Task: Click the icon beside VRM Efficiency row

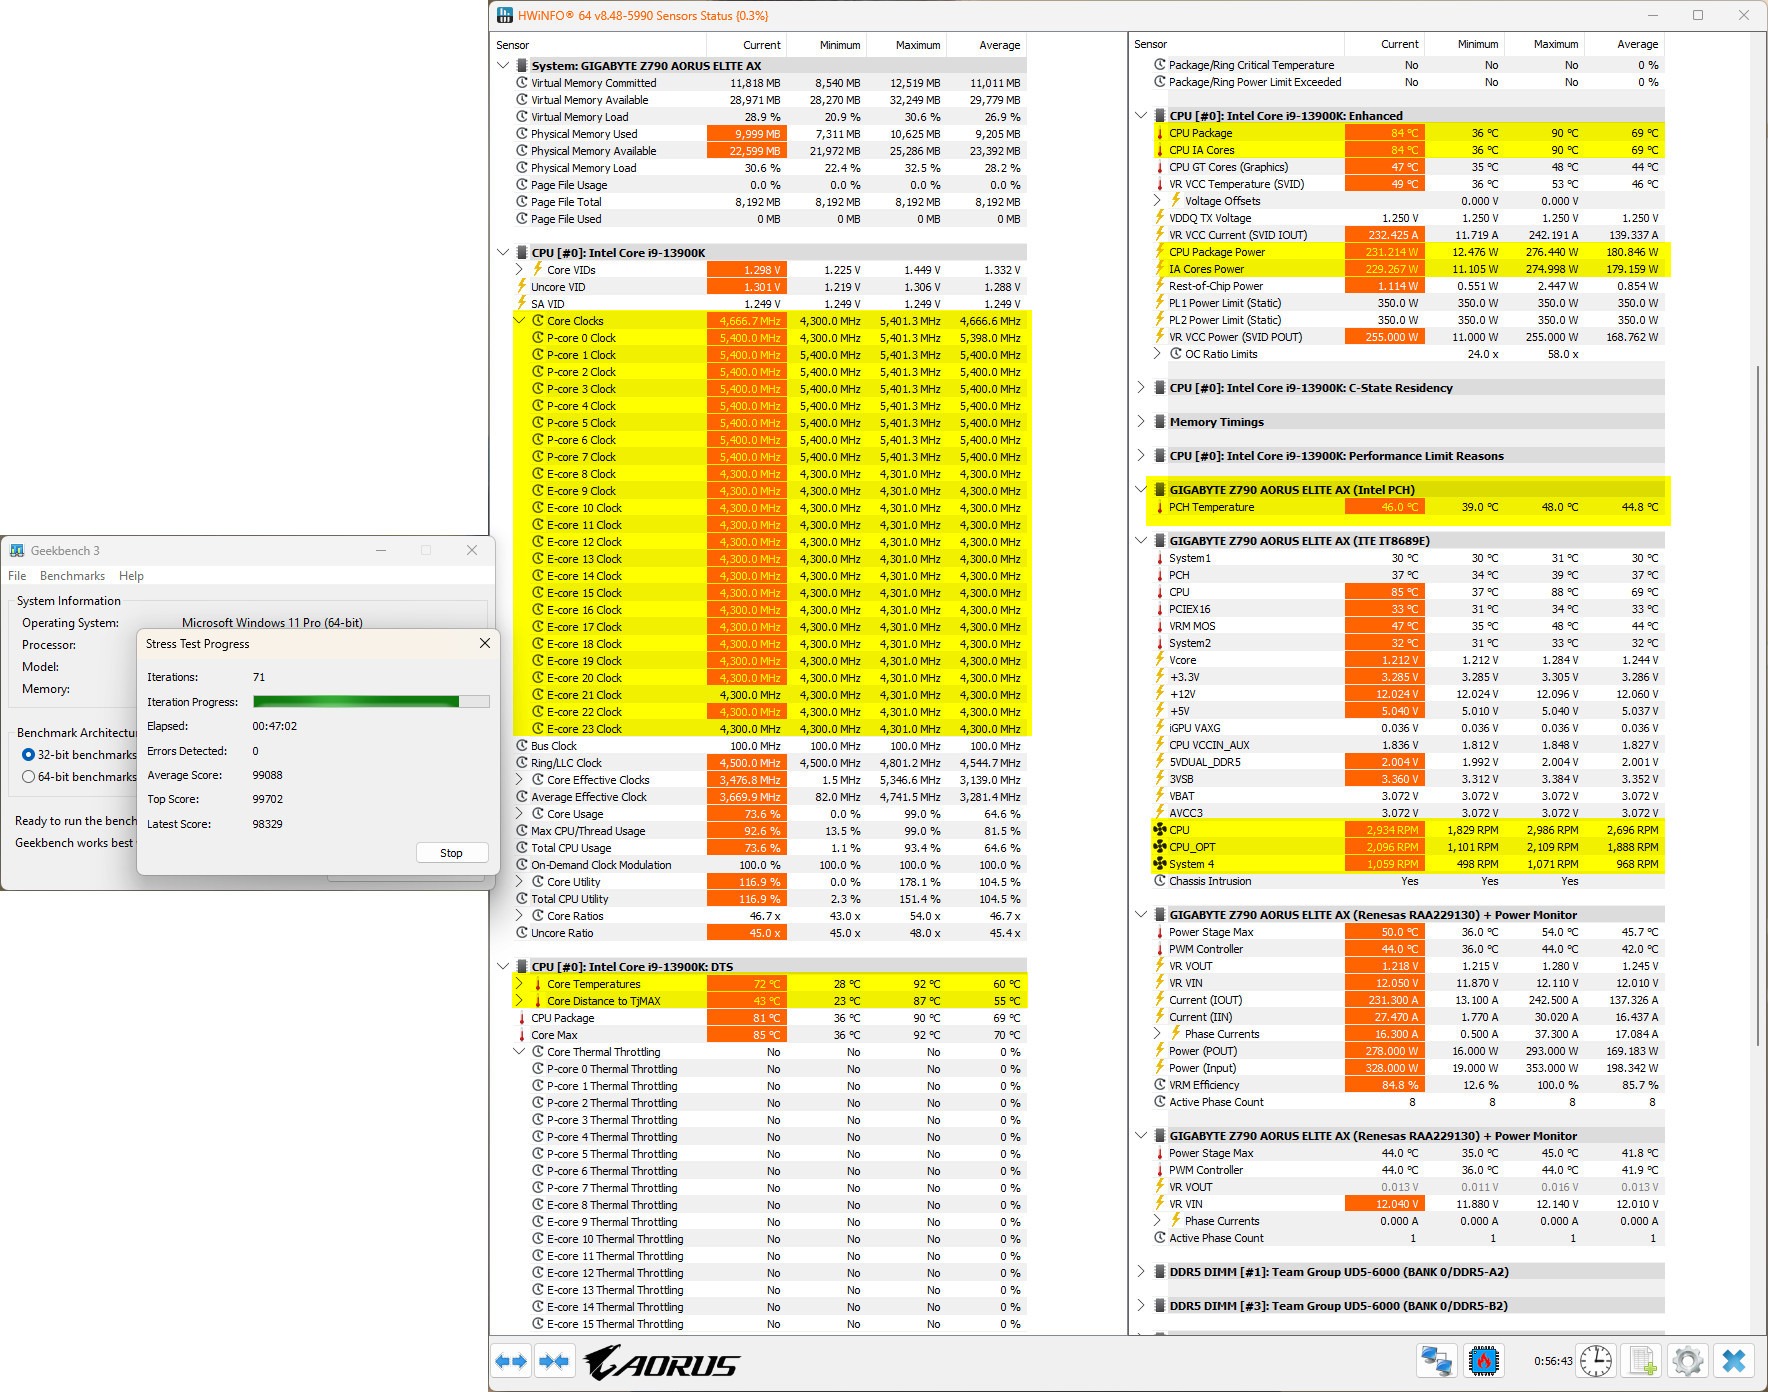Action: click(1160, 1085)
